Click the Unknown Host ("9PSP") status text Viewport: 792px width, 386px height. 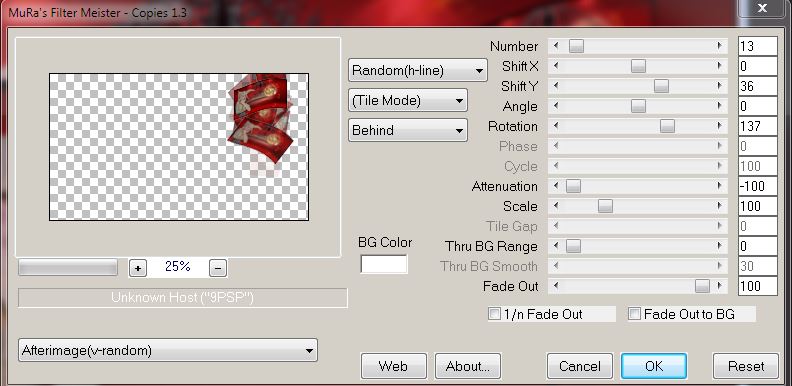(182, 297)
